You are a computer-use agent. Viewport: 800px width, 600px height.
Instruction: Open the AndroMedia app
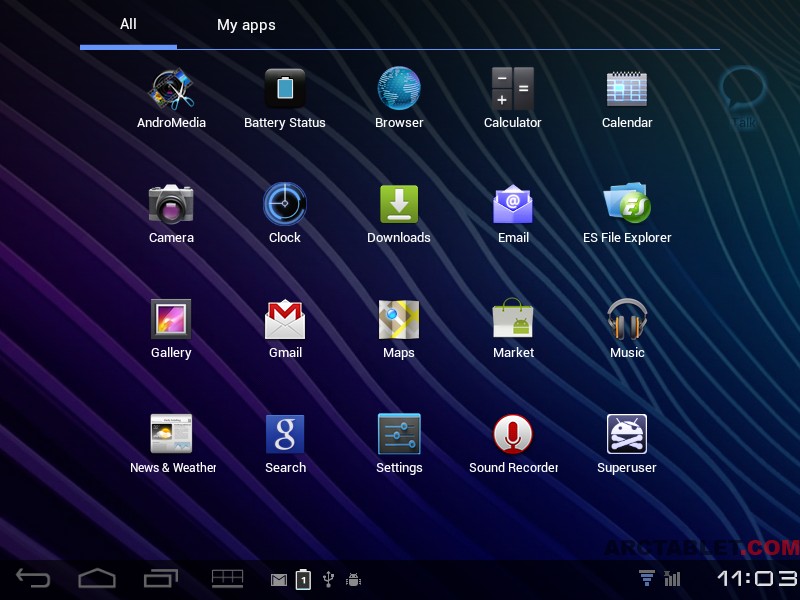(171, 91)
